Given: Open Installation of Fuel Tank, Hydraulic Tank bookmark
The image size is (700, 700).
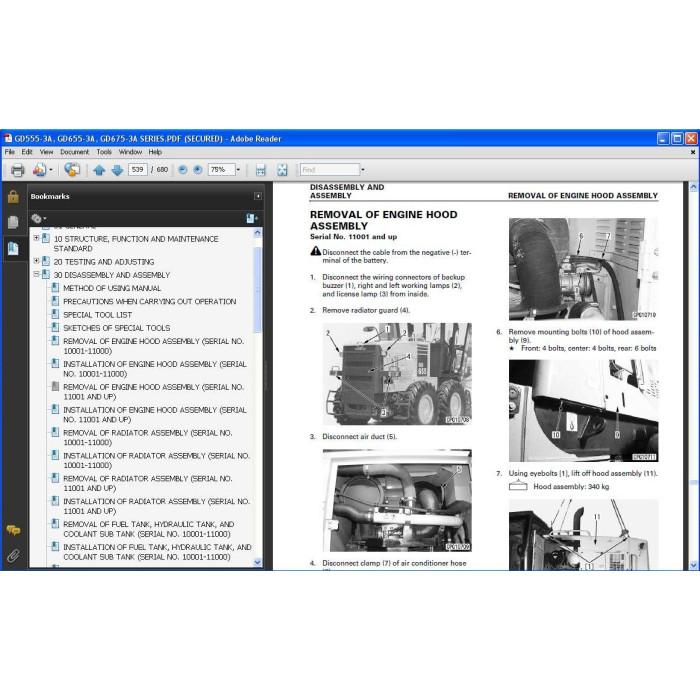Looking at the screenshot, I should [x=158, y=552].
